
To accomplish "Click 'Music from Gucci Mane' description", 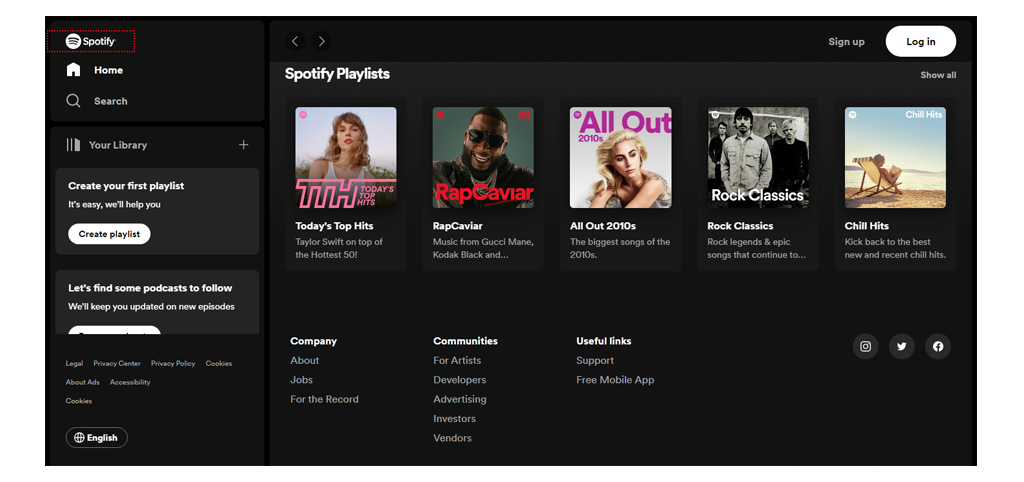I will 483,248.
